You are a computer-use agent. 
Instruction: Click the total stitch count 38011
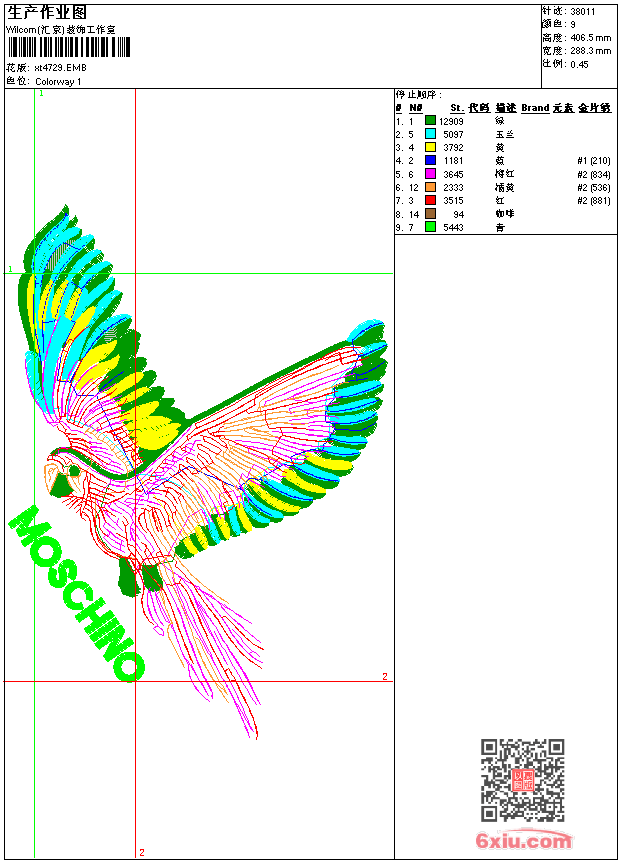pos(583,12)
